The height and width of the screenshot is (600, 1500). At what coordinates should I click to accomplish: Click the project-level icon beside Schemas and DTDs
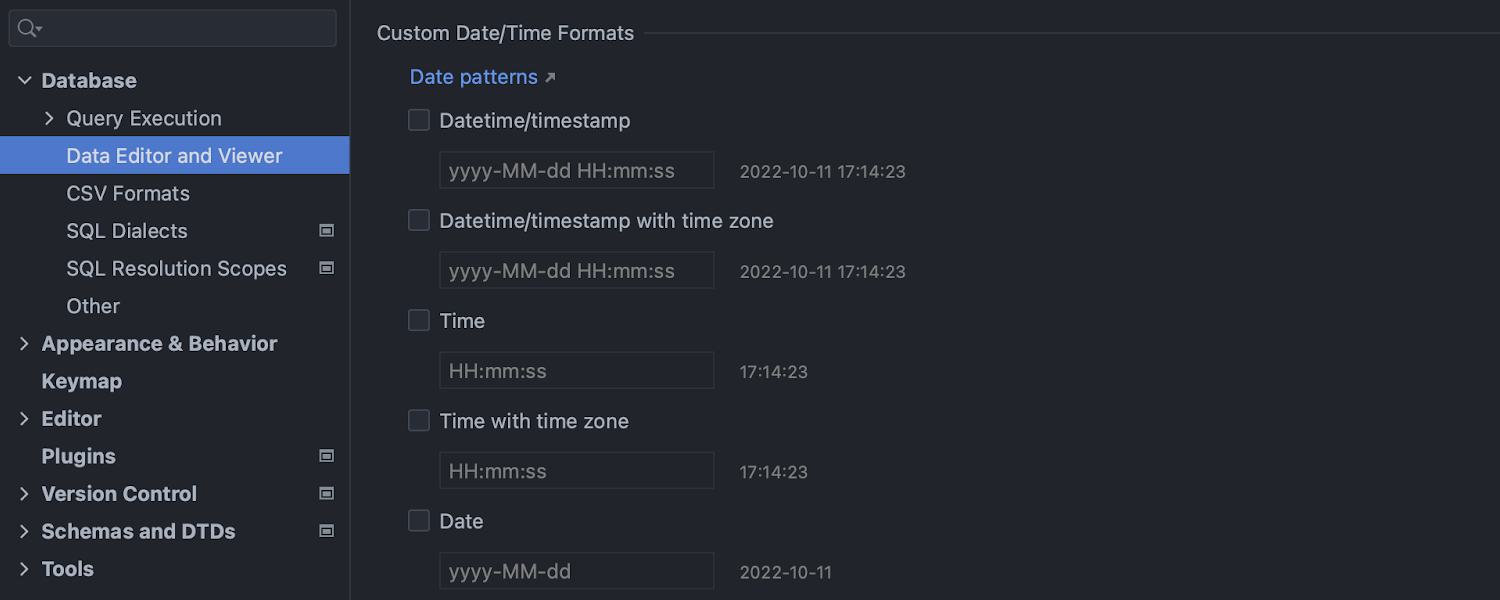coord(326,531)
